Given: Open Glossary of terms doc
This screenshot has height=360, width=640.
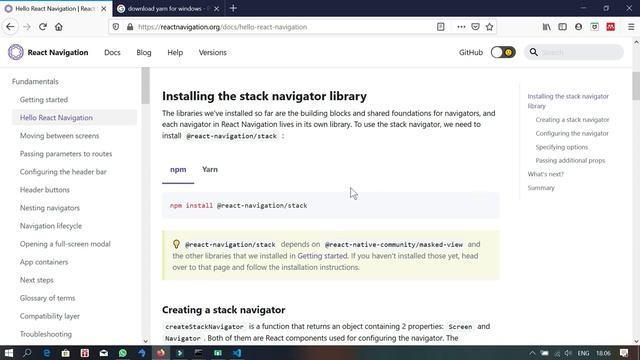Looking at the screenshot, I should pyautogui.click(x=47, y=298).
